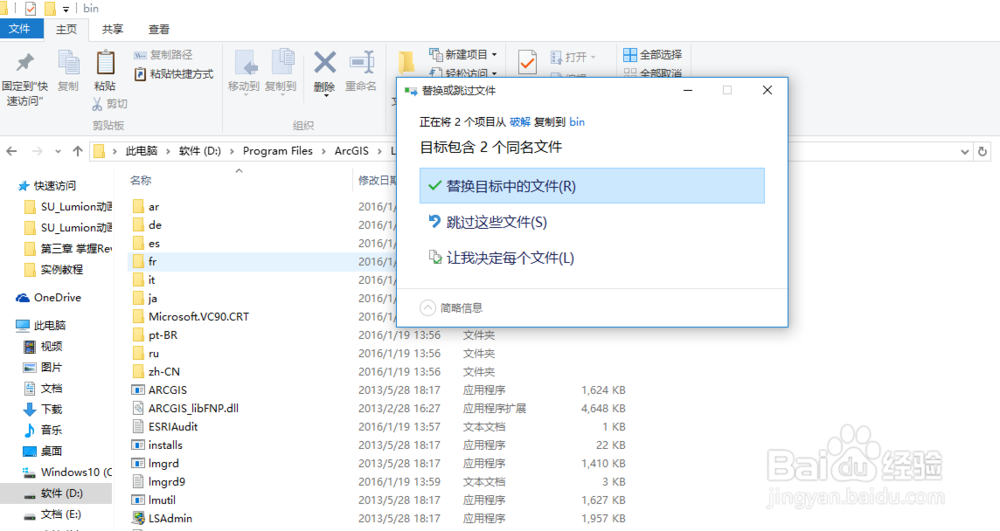Viewport: 1000px width, 531px height.
Task: Click the bin destination link in dialog
Action: (x=577, y=122)
